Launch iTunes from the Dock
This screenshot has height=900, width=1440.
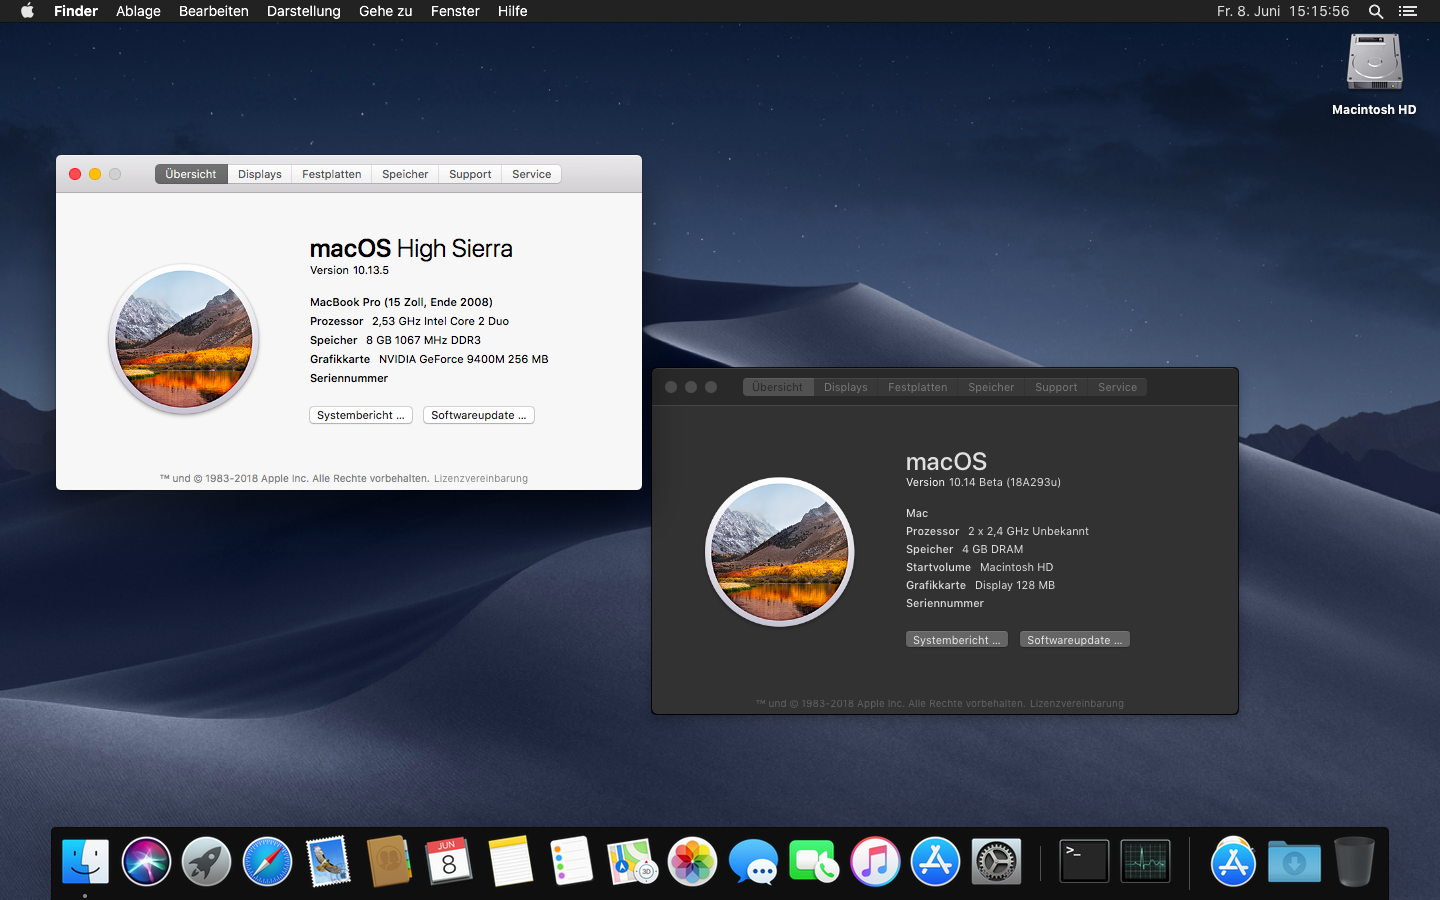(x=875, y=861)
